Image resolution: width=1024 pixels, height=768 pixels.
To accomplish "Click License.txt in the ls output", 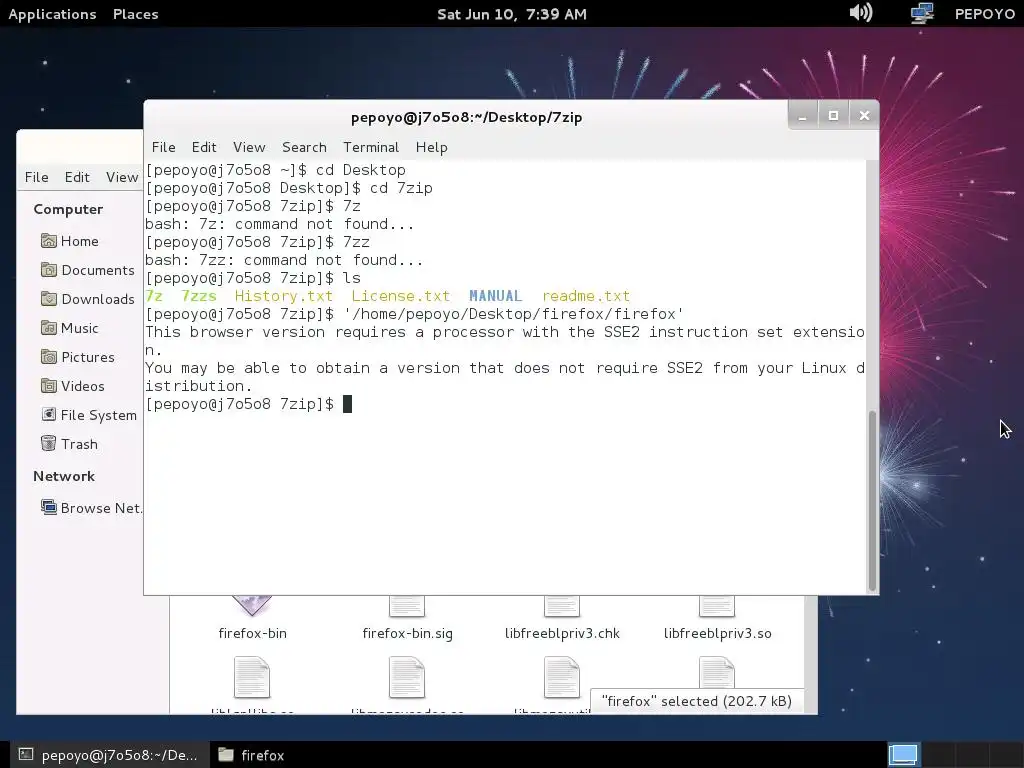I will pyautogui.click(x=400, y=296).
